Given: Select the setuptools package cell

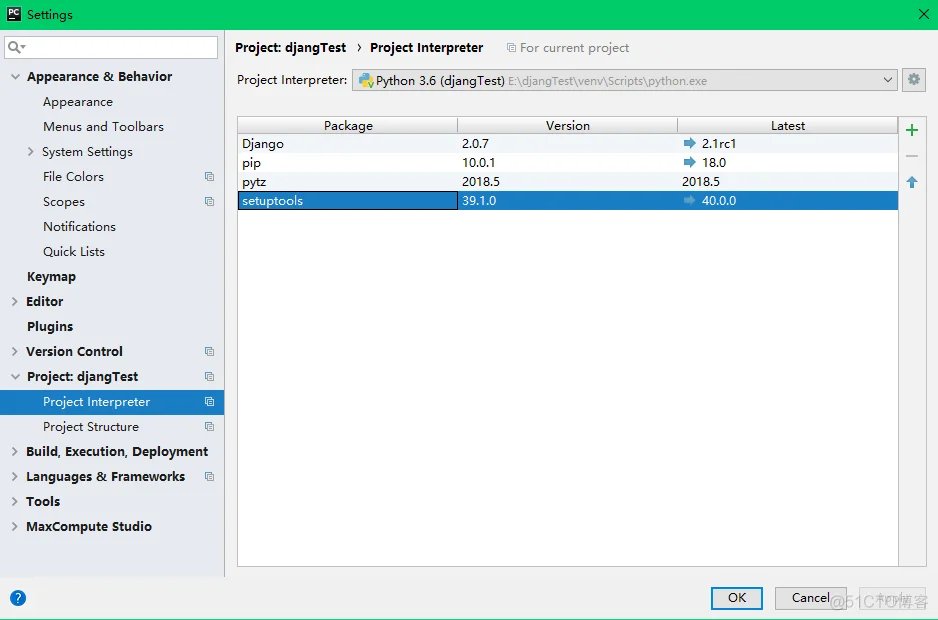Looking at the screenshot, I should pyautogui.click(x=348, y=200).
